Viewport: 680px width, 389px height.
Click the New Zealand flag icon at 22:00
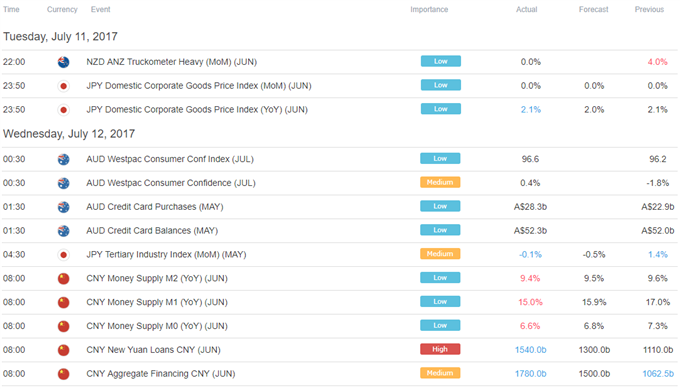coord(63,62)
